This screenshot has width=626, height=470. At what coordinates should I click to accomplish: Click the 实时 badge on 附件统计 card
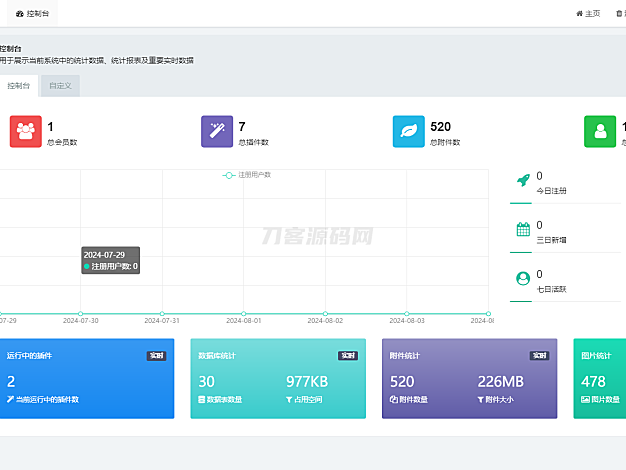point(539,355)
